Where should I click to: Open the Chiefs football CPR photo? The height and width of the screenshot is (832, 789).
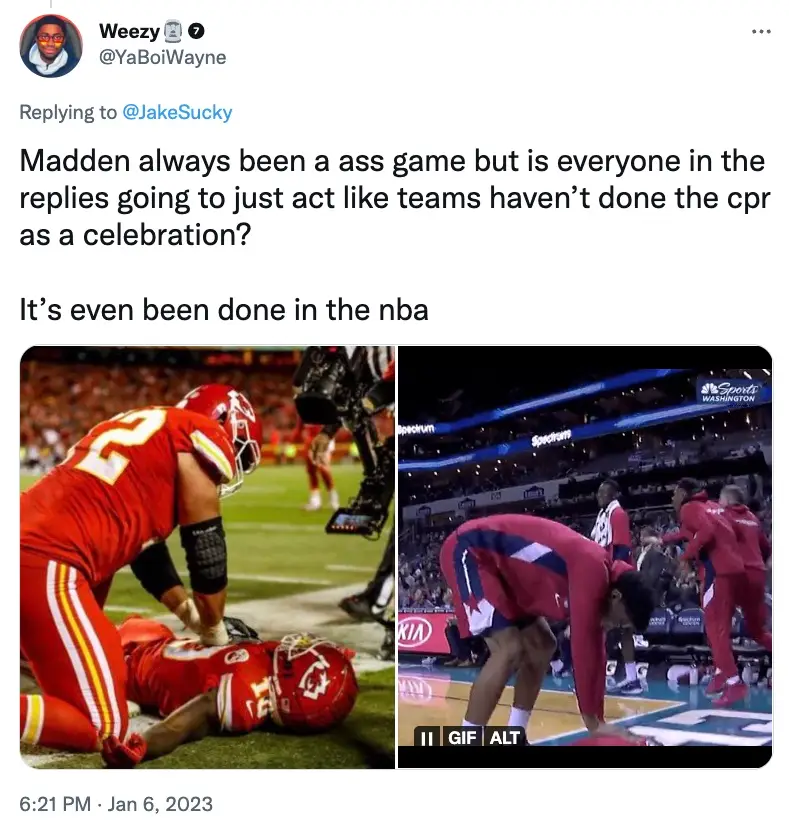[x=207, y=557]
